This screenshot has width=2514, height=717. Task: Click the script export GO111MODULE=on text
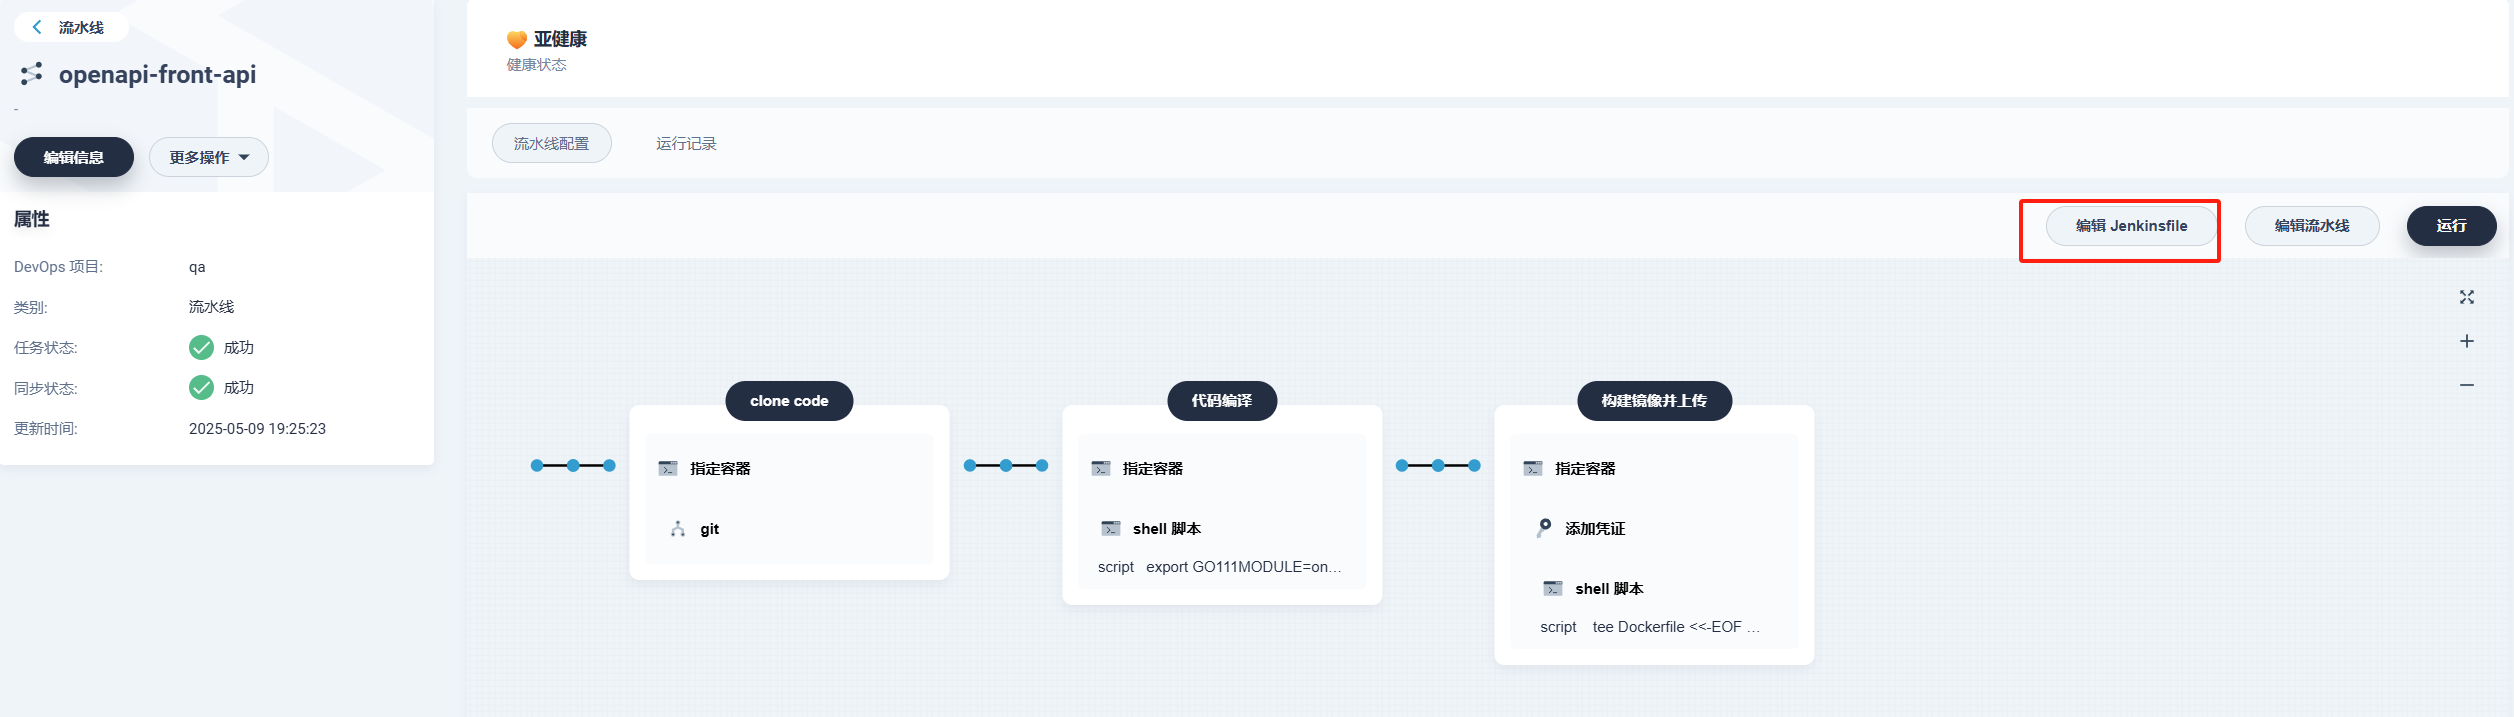(x=1220, y=567)
